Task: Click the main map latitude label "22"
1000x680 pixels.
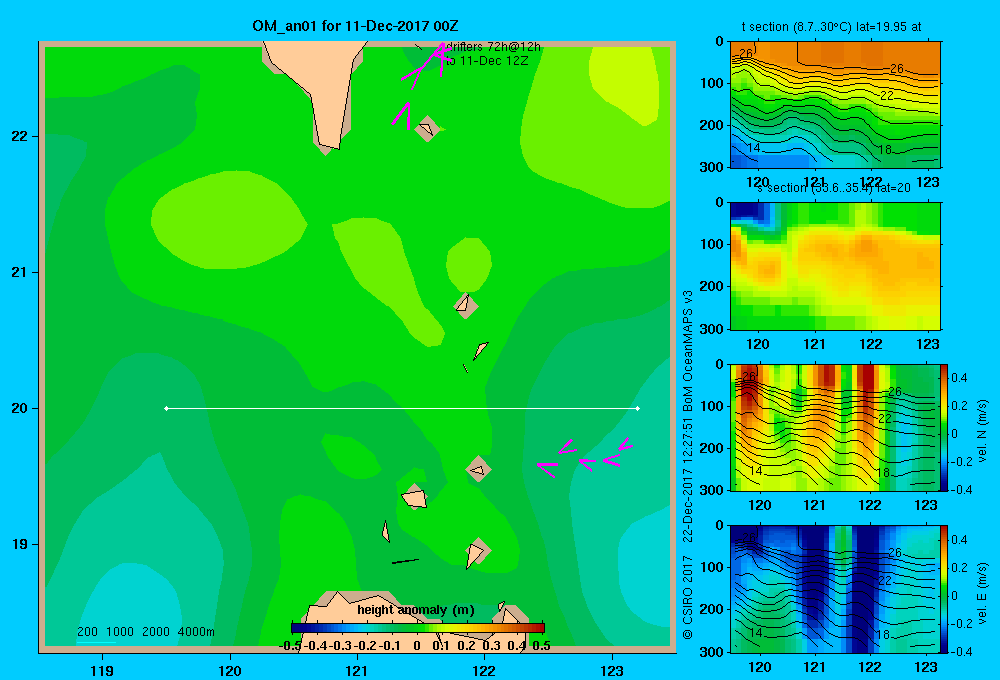Action: [19, 136]
